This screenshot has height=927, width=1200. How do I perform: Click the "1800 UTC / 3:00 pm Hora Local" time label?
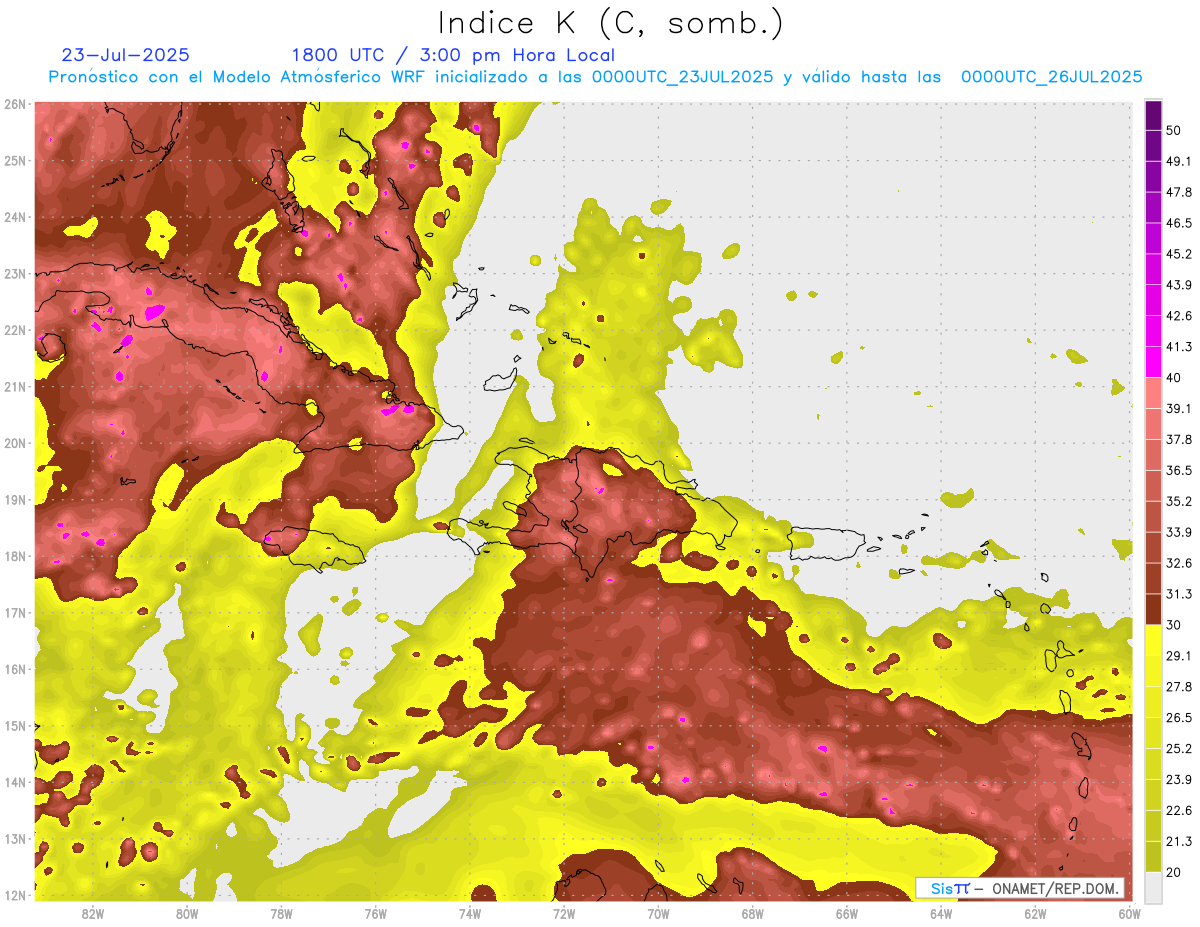453,55
